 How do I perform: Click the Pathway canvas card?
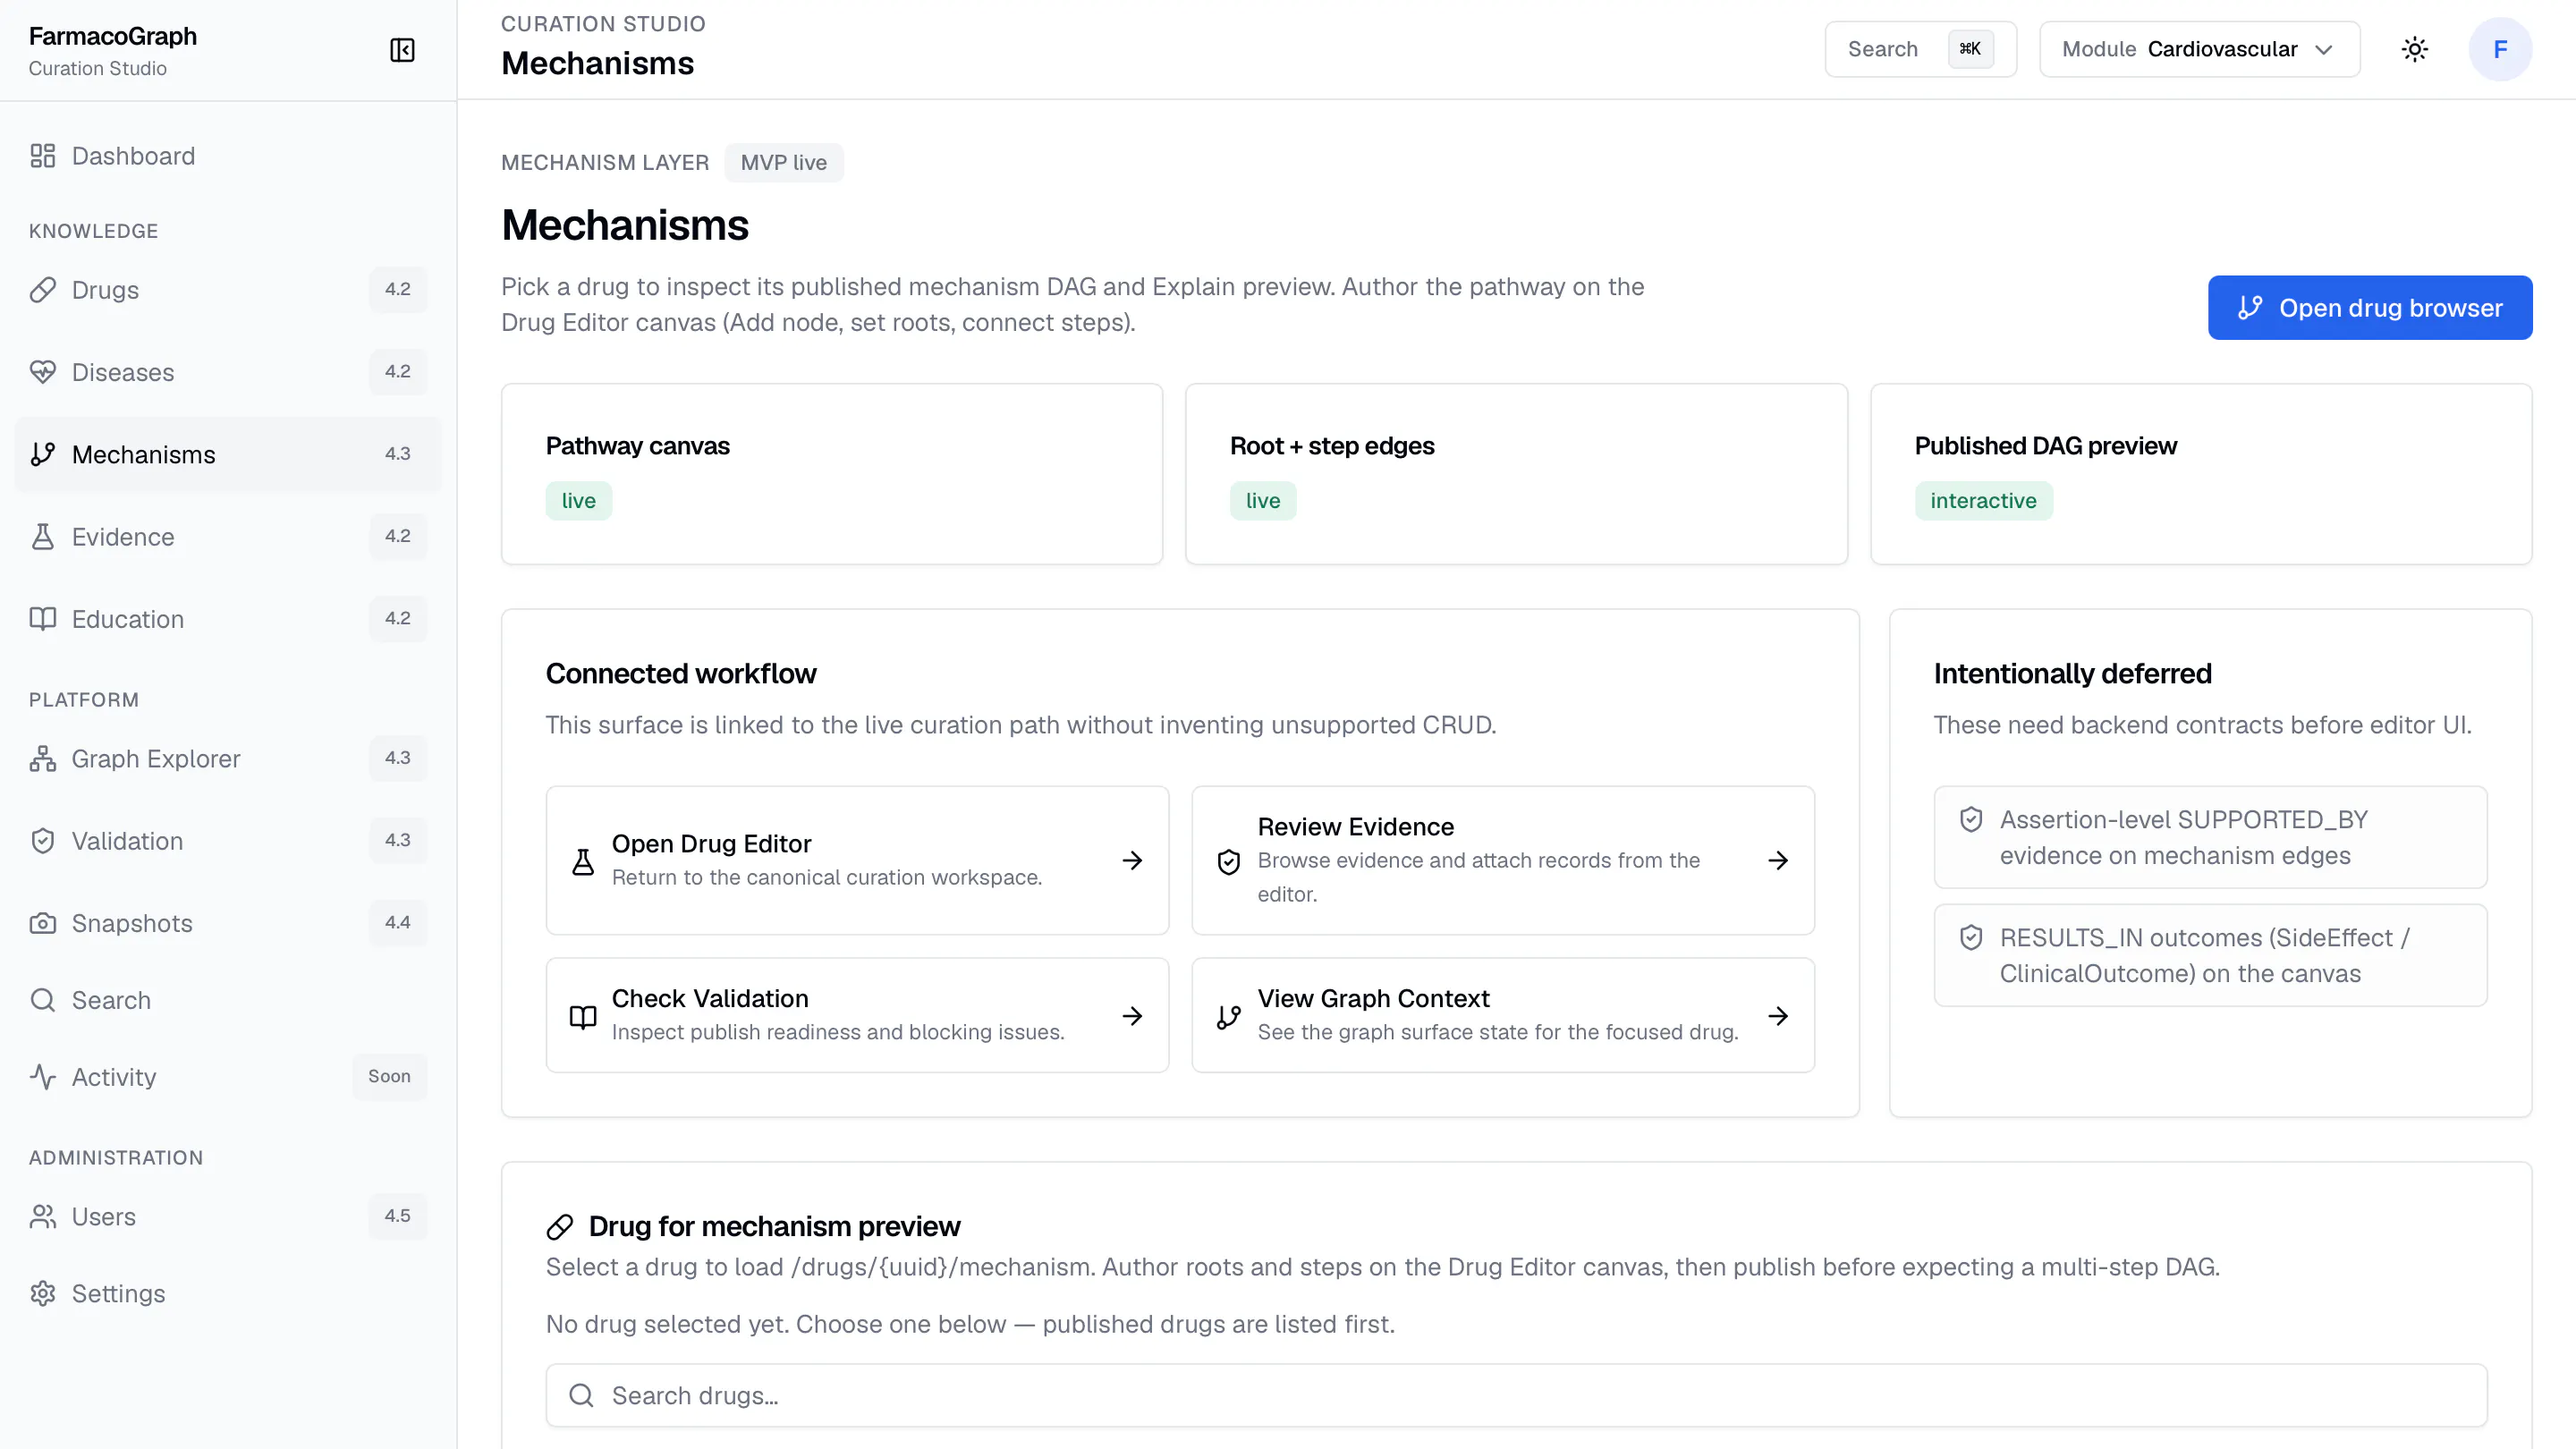[832, 474]
